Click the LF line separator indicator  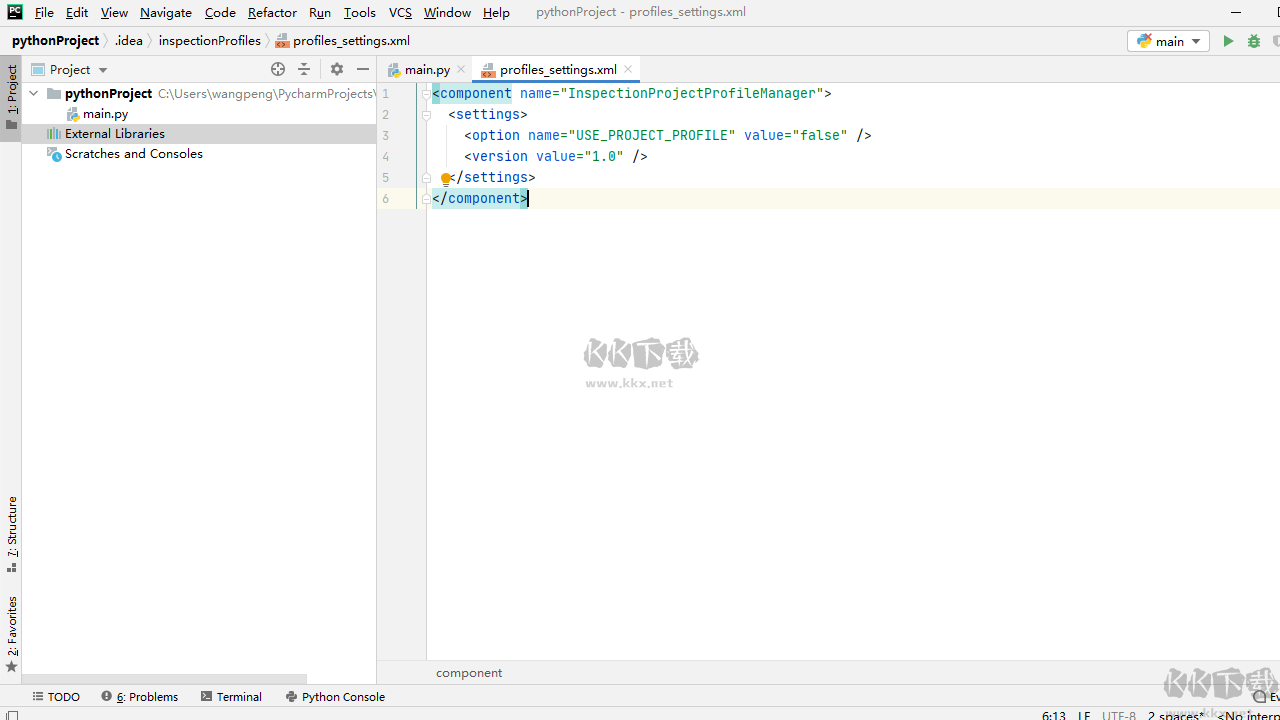(1085, 715)
